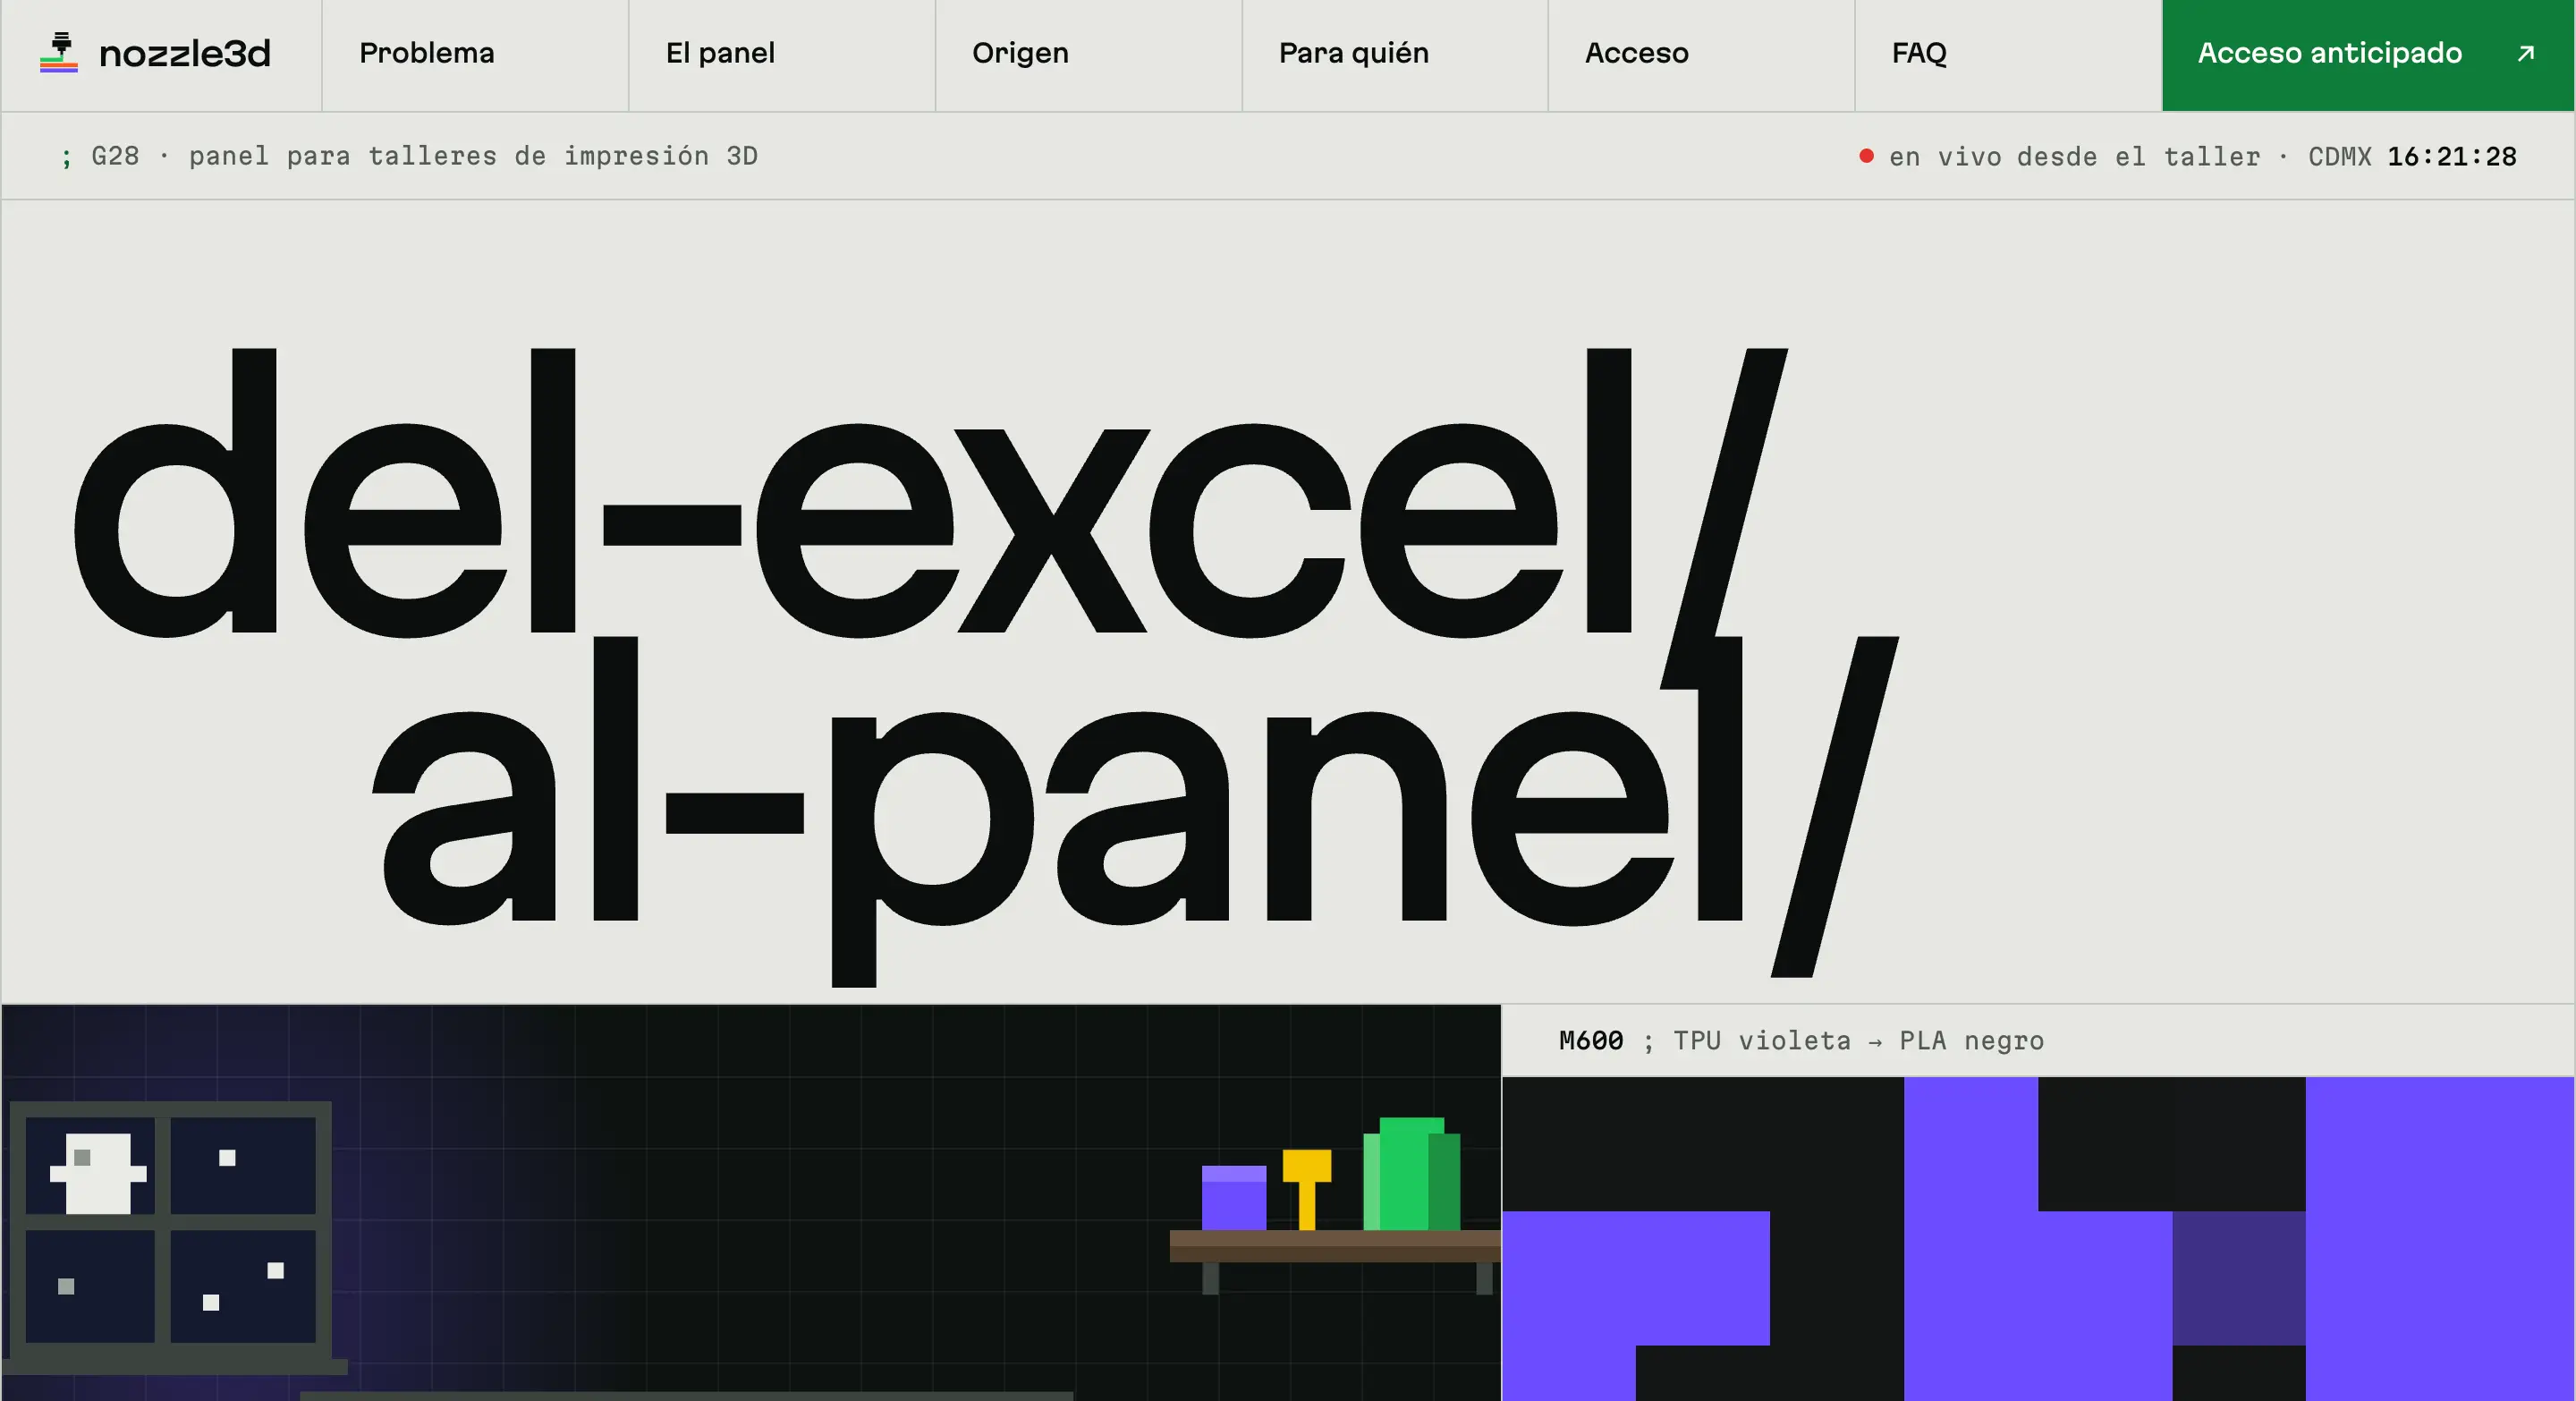
Task: Click the white pixel ghost in the window
Action: (98, 1173)
